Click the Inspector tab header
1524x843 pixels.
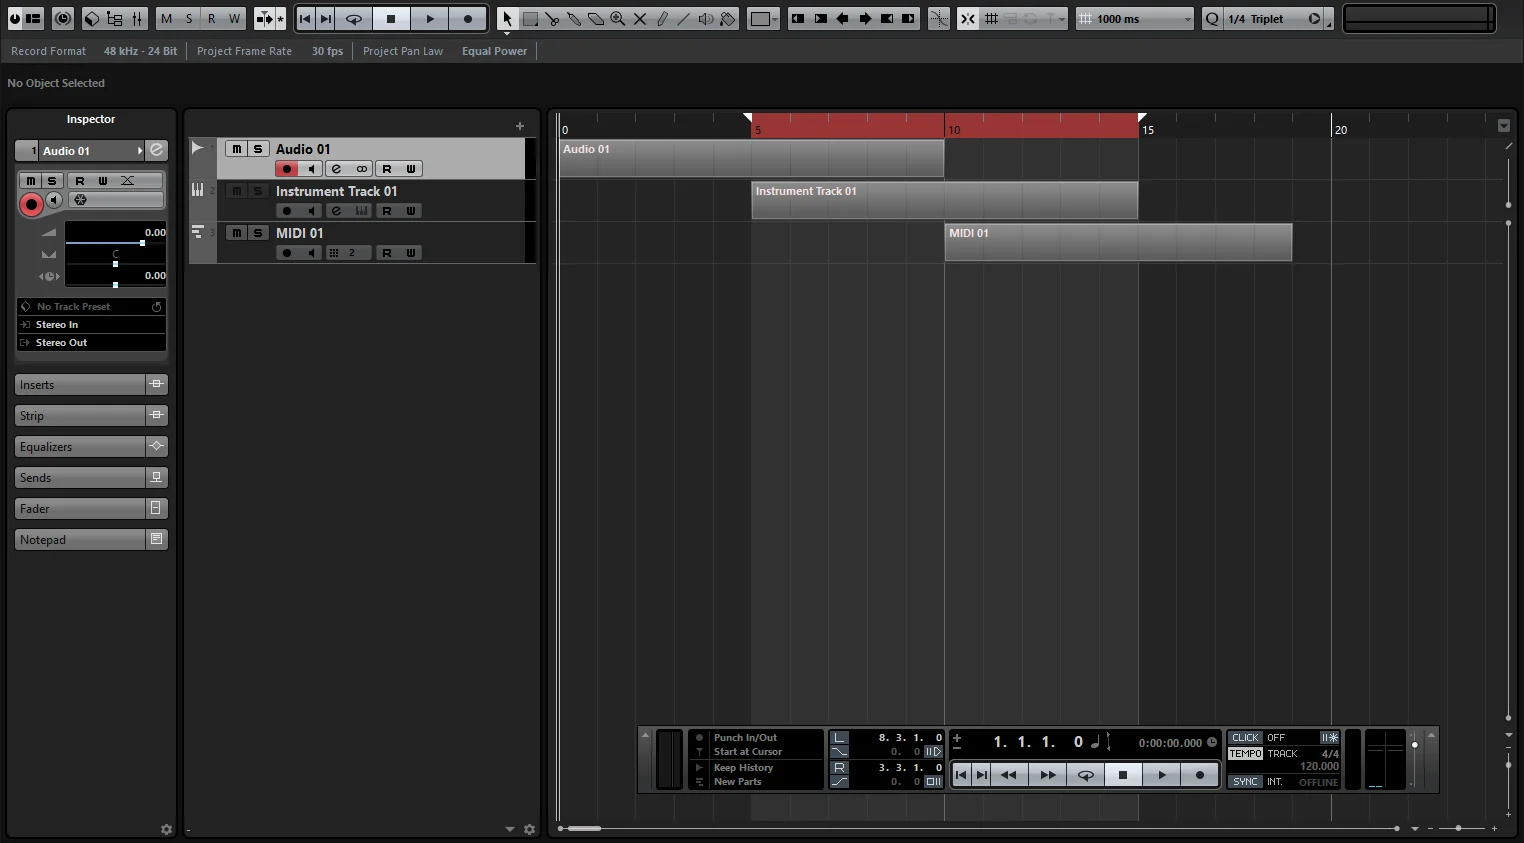click(91, 119)
